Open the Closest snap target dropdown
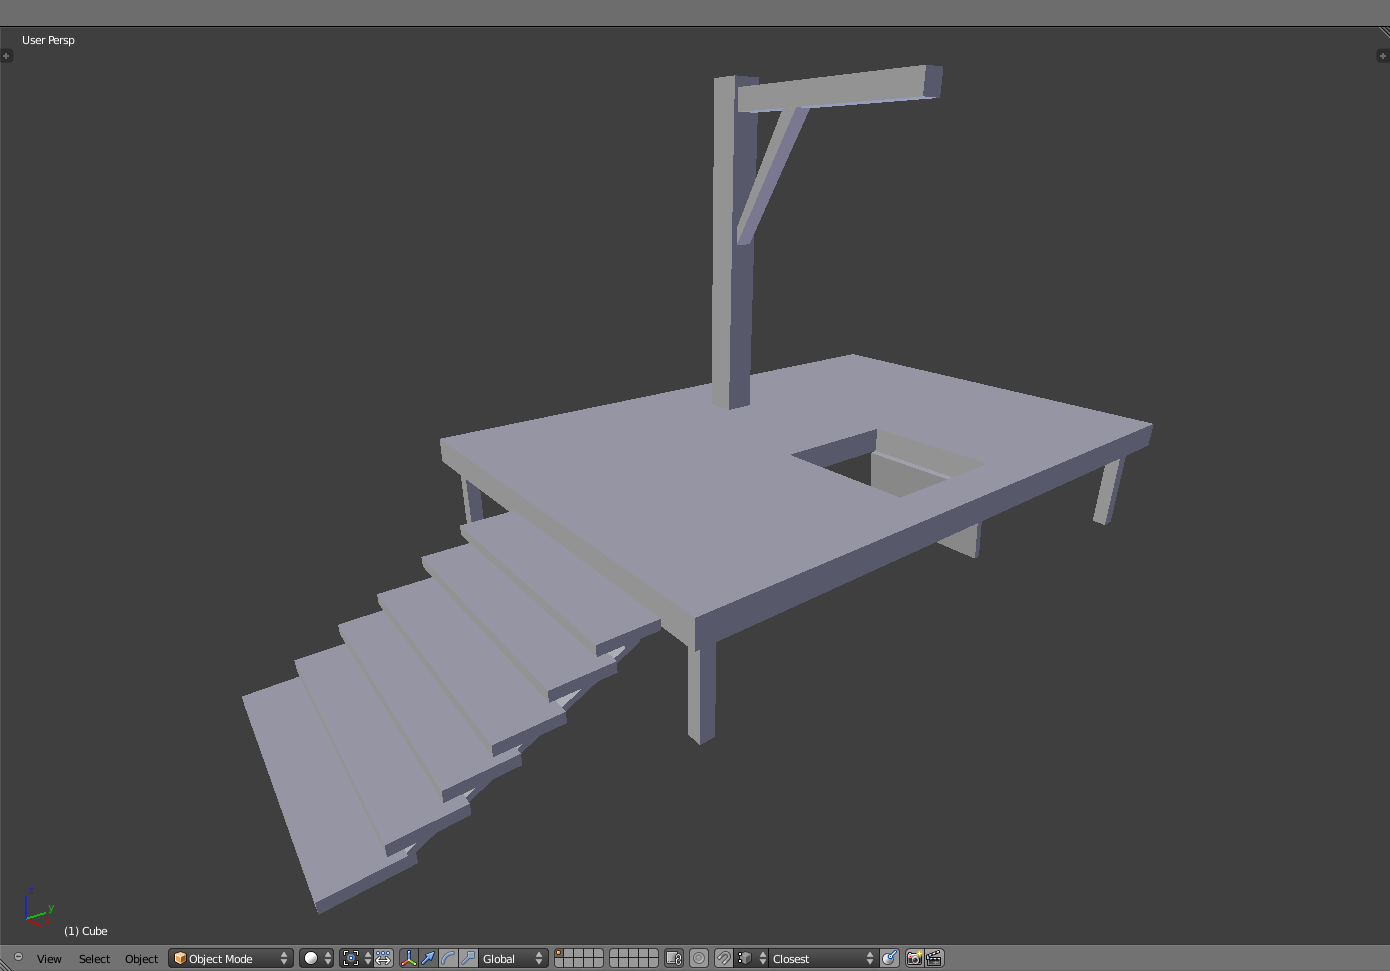 tap(823, 958)
